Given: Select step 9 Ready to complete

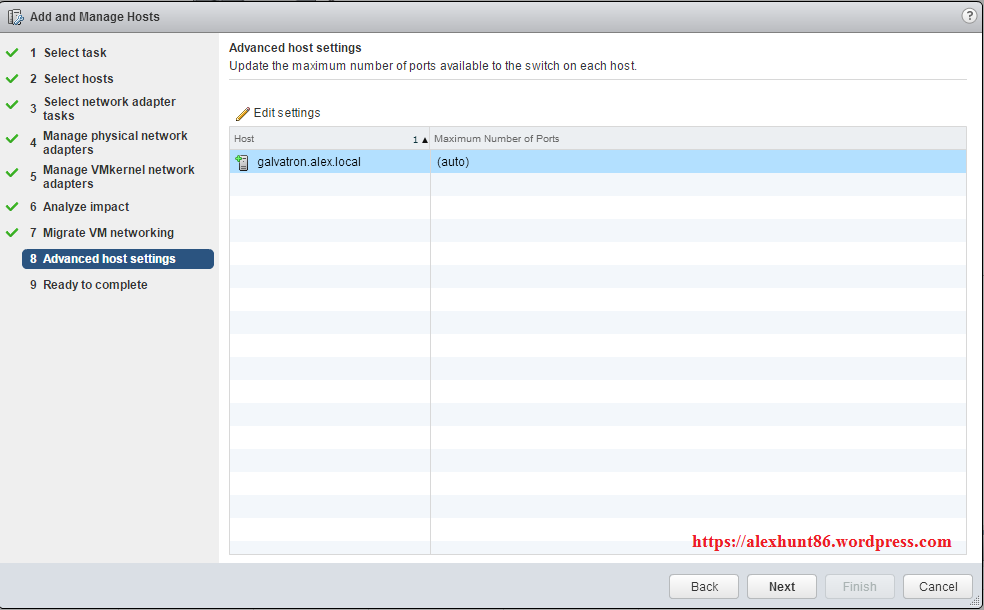Looking at the screenshot, I should click(x=88, y=284).
